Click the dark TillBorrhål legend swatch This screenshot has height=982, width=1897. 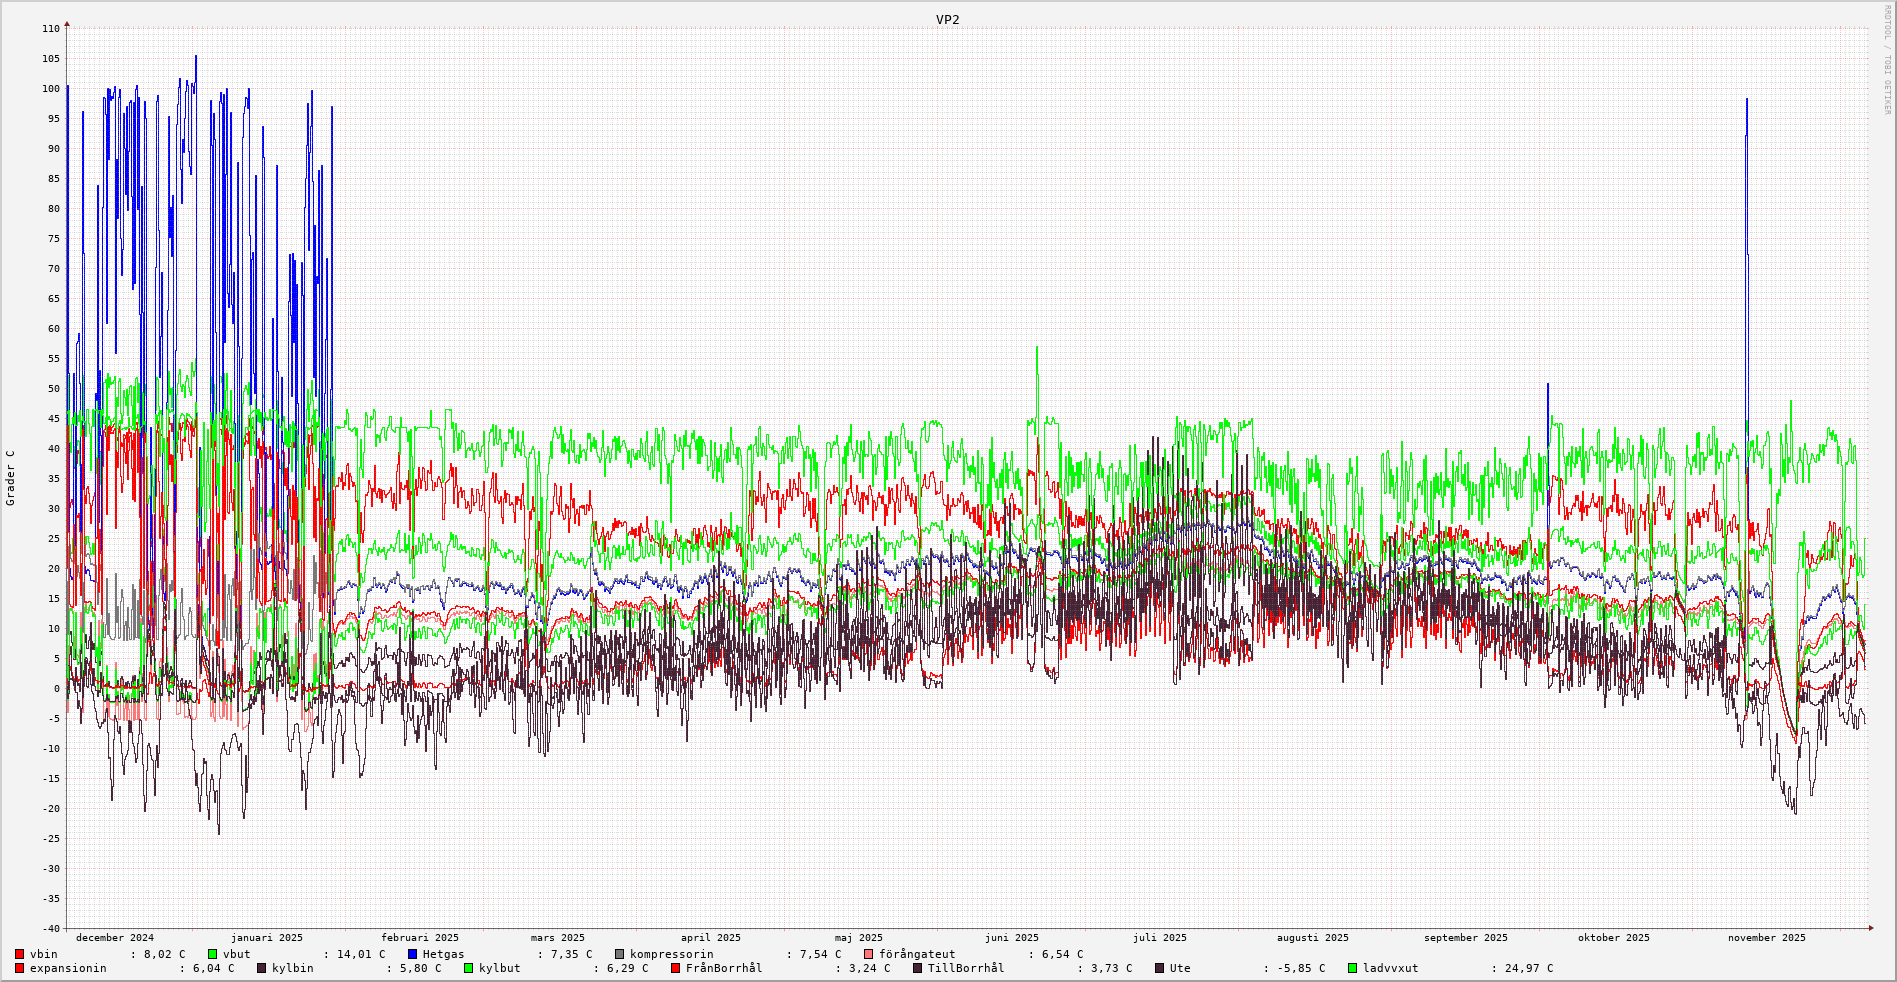pyautogui.click(x=918, y=968)
